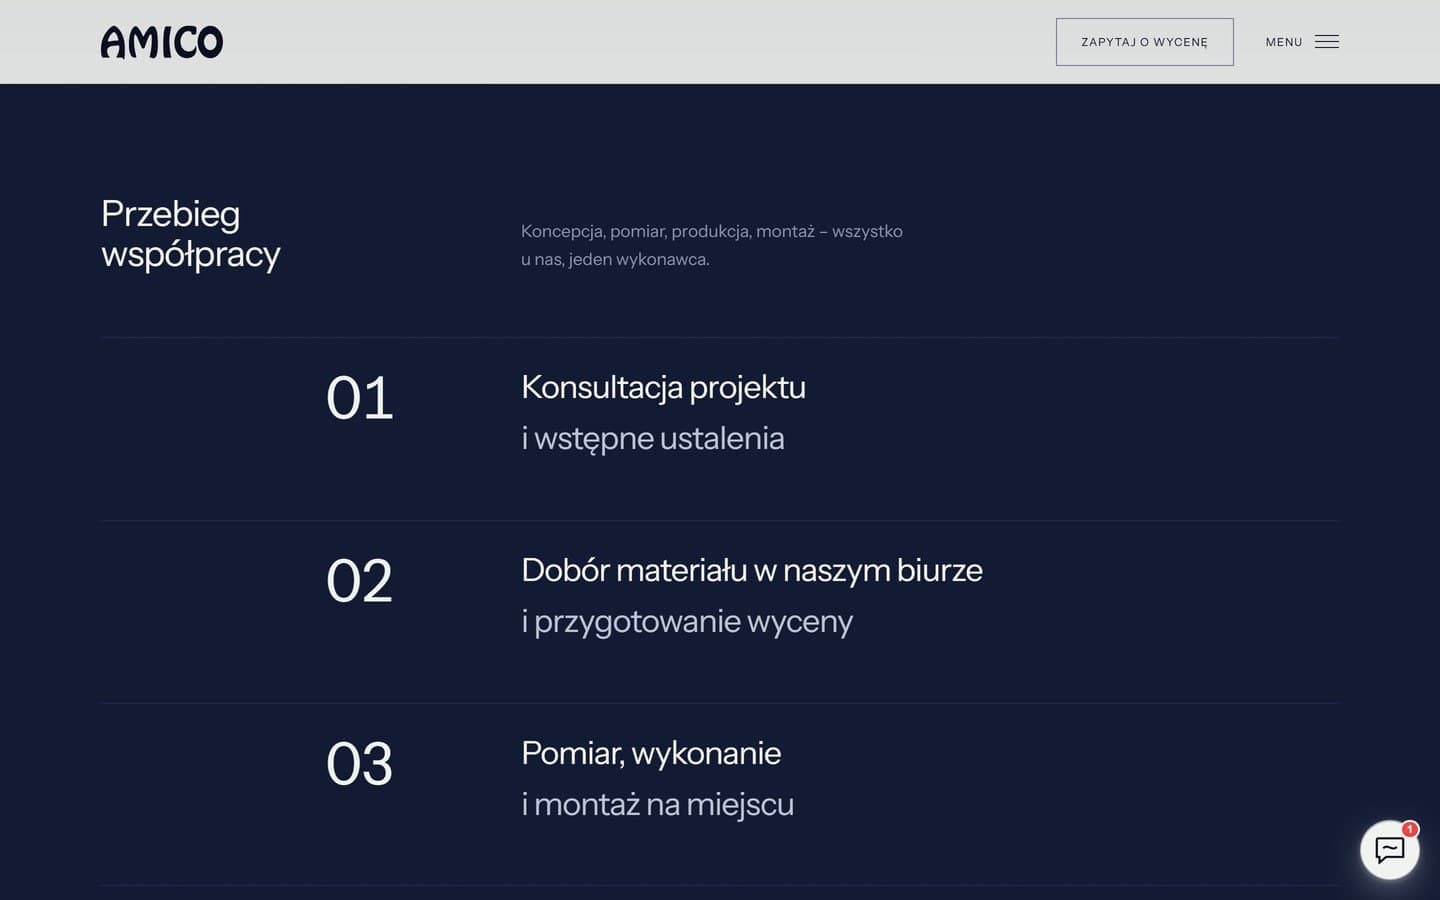The height and width of the screenshot is (900, 1440).
Task: Click step number 02
Action: 360,581
